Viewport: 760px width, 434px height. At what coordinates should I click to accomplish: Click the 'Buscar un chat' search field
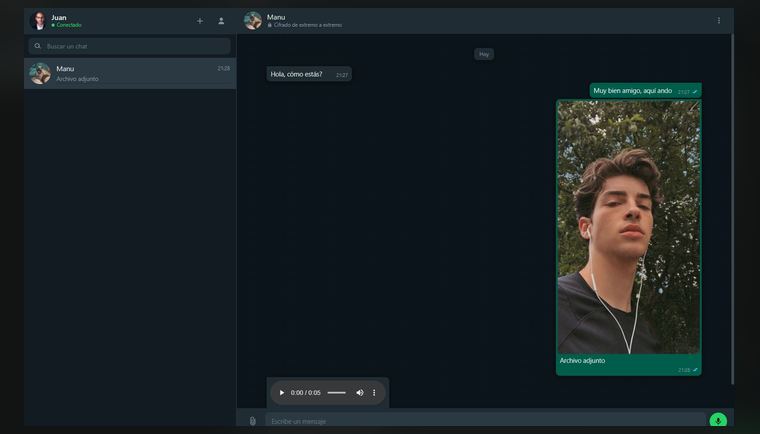click(129, 46)
